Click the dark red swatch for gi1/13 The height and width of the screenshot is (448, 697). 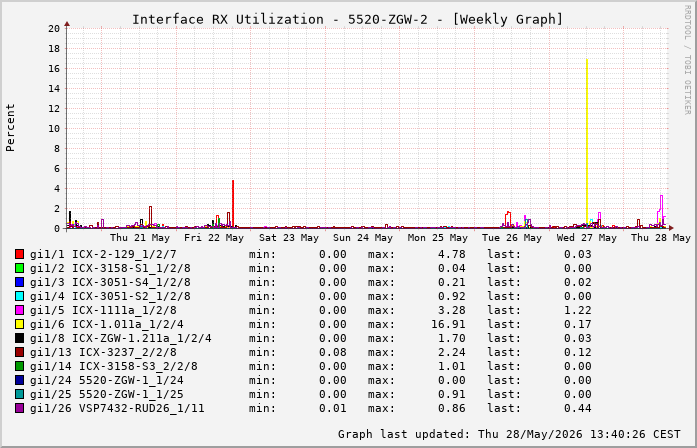click(19, 352)
